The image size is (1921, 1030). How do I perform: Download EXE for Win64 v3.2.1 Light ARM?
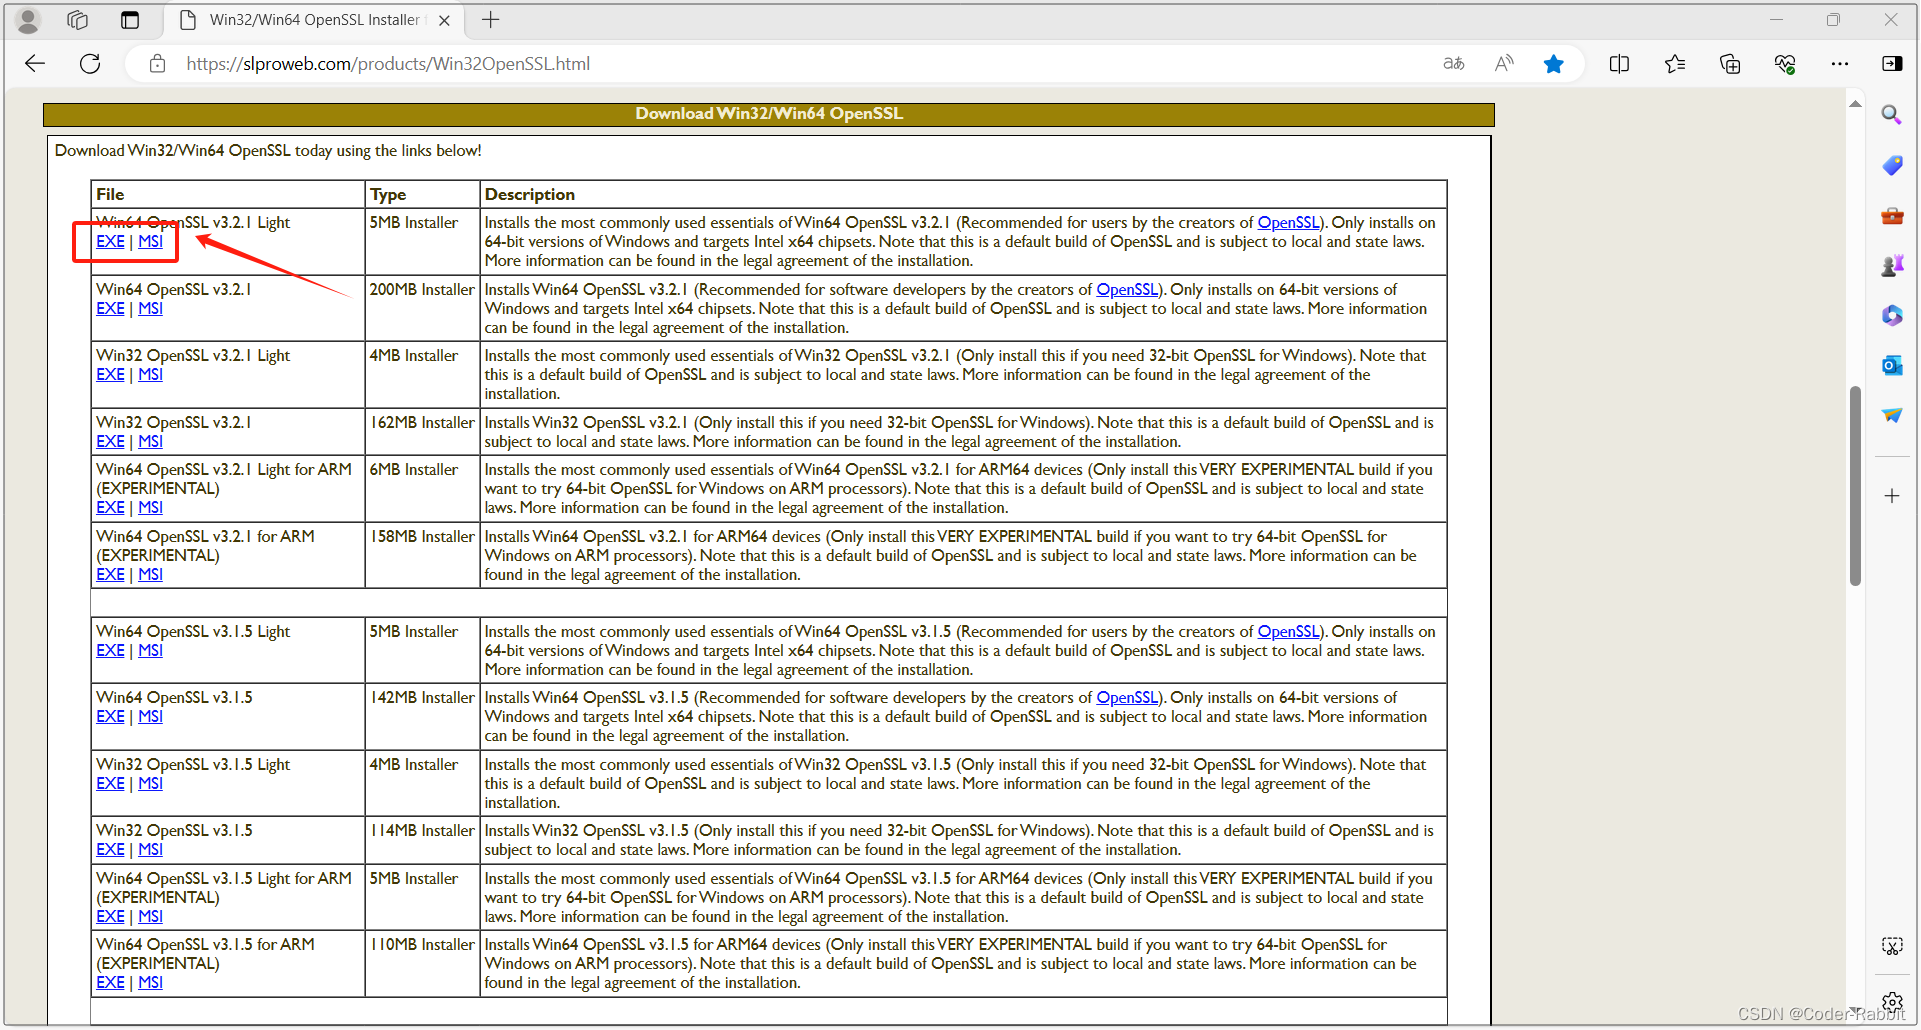click(110, 508)
